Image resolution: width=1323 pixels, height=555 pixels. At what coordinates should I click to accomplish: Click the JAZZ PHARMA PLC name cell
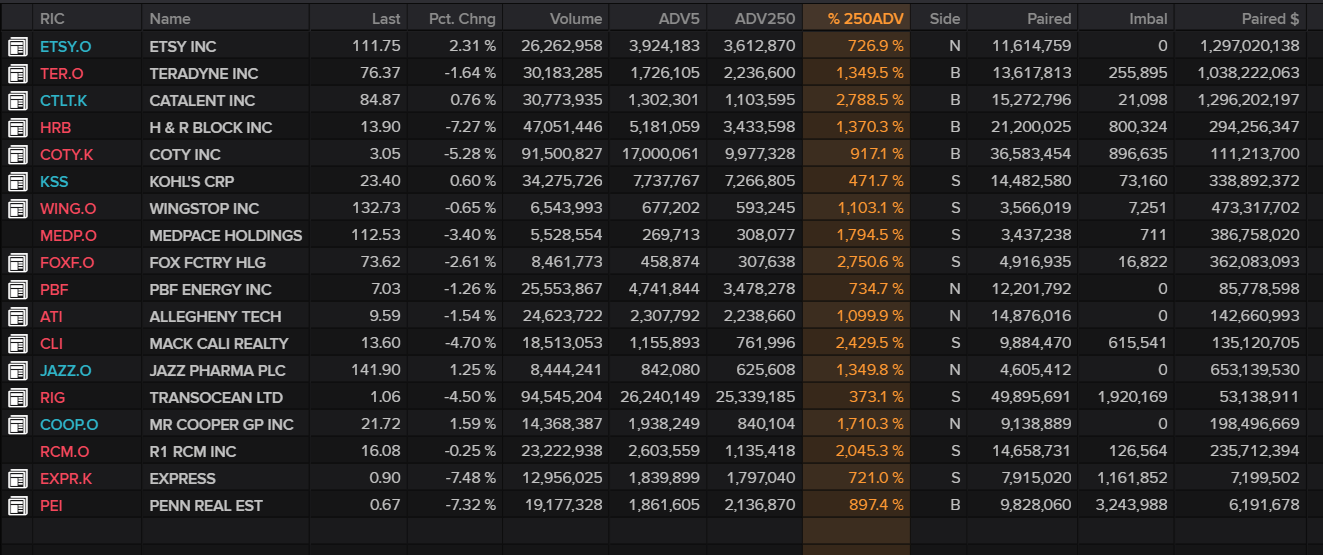pos(218,370)
